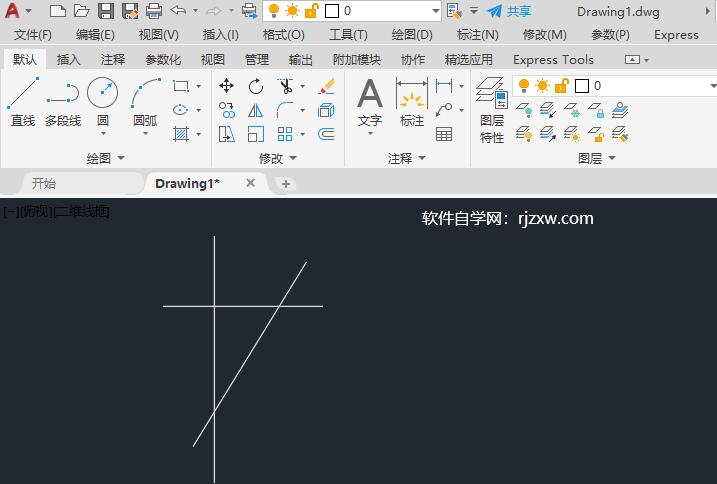Image resolution: width=717 pixels, height=484 pixels.
Task: Click the Undo arrow icon
Action: coord(178,10)
